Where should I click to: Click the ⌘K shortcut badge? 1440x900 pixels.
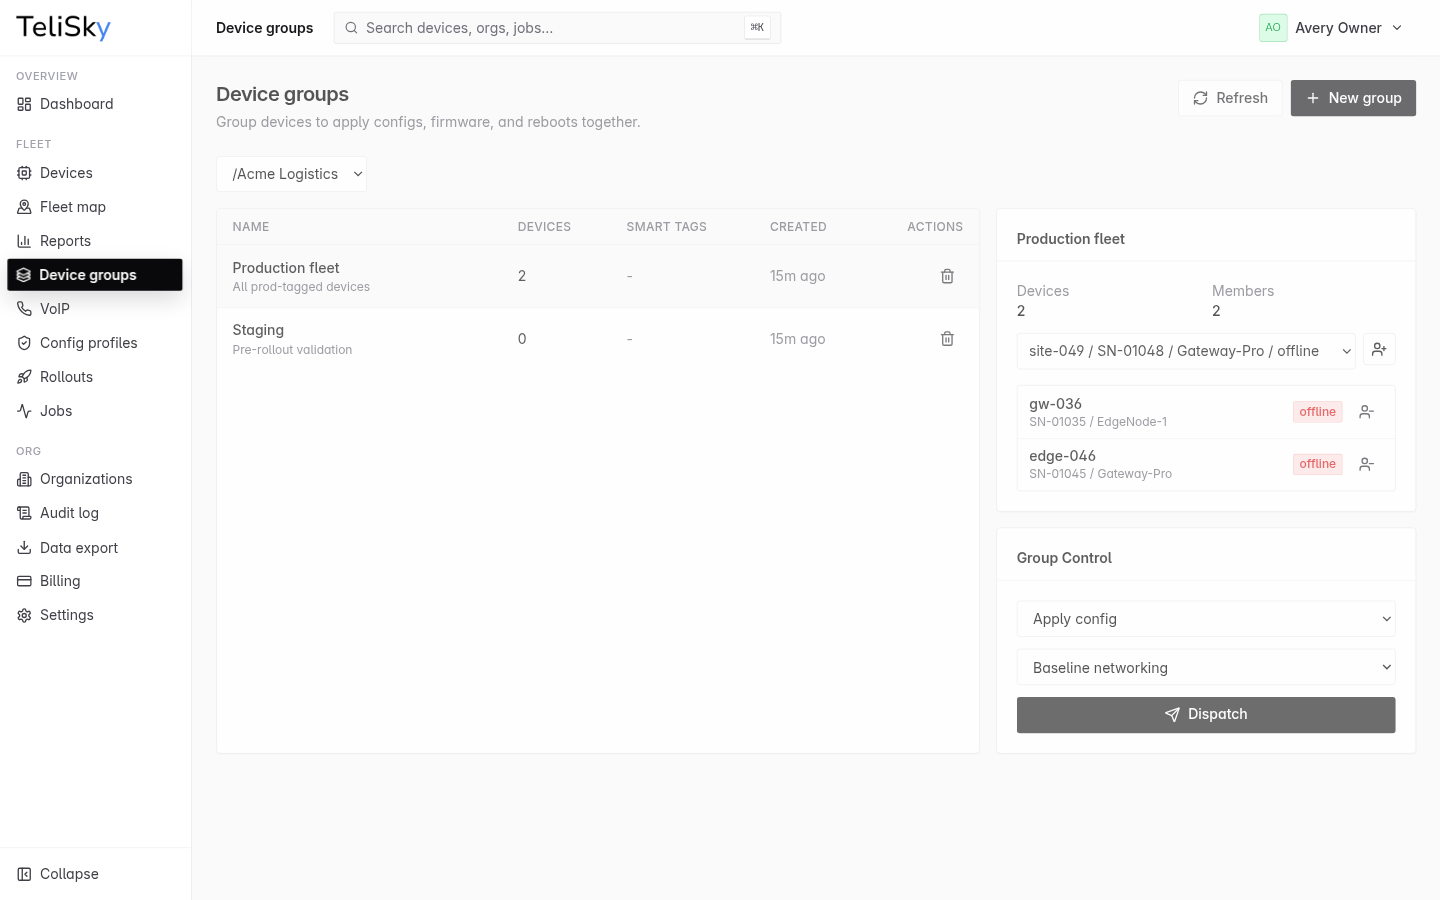(x=757, y=28)
